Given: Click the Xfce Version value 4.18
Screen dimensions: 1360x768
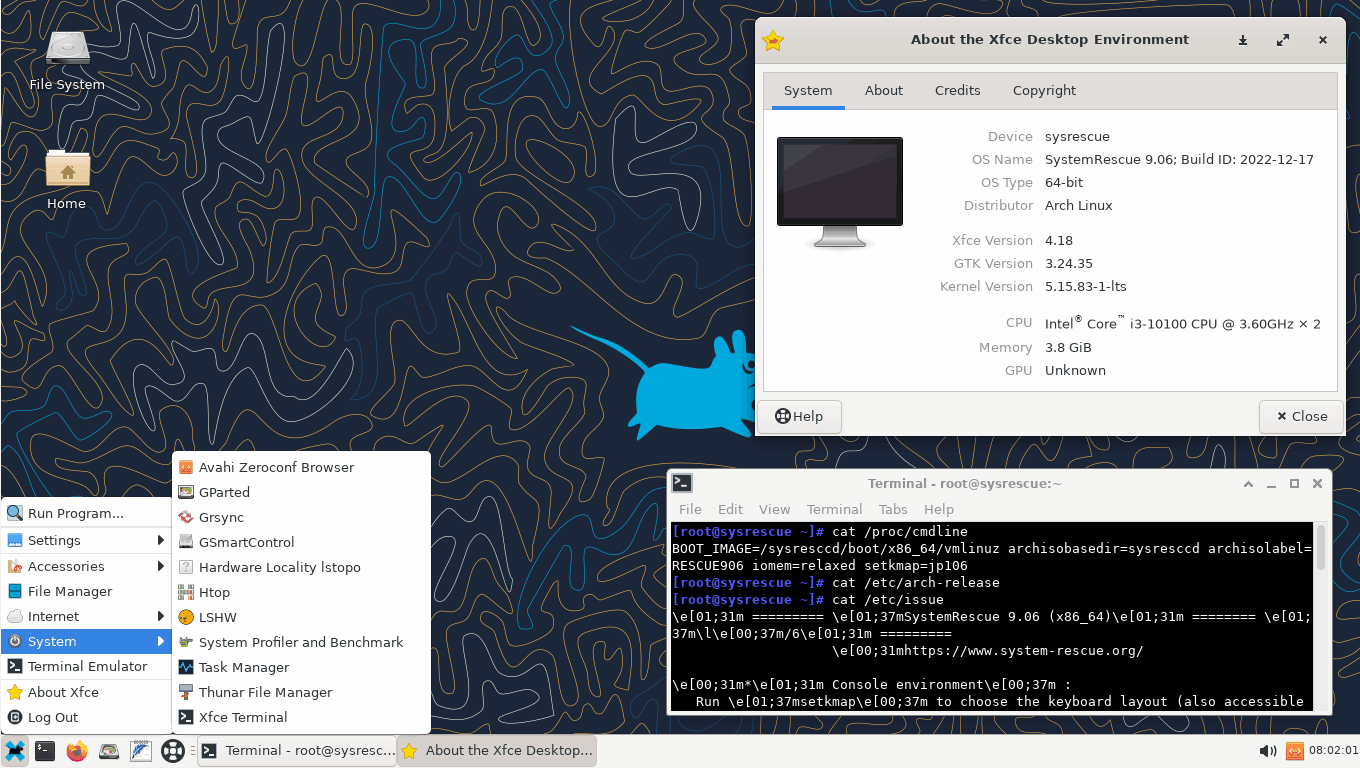Looking at the screenshot, I should [x=1059, y=240].
